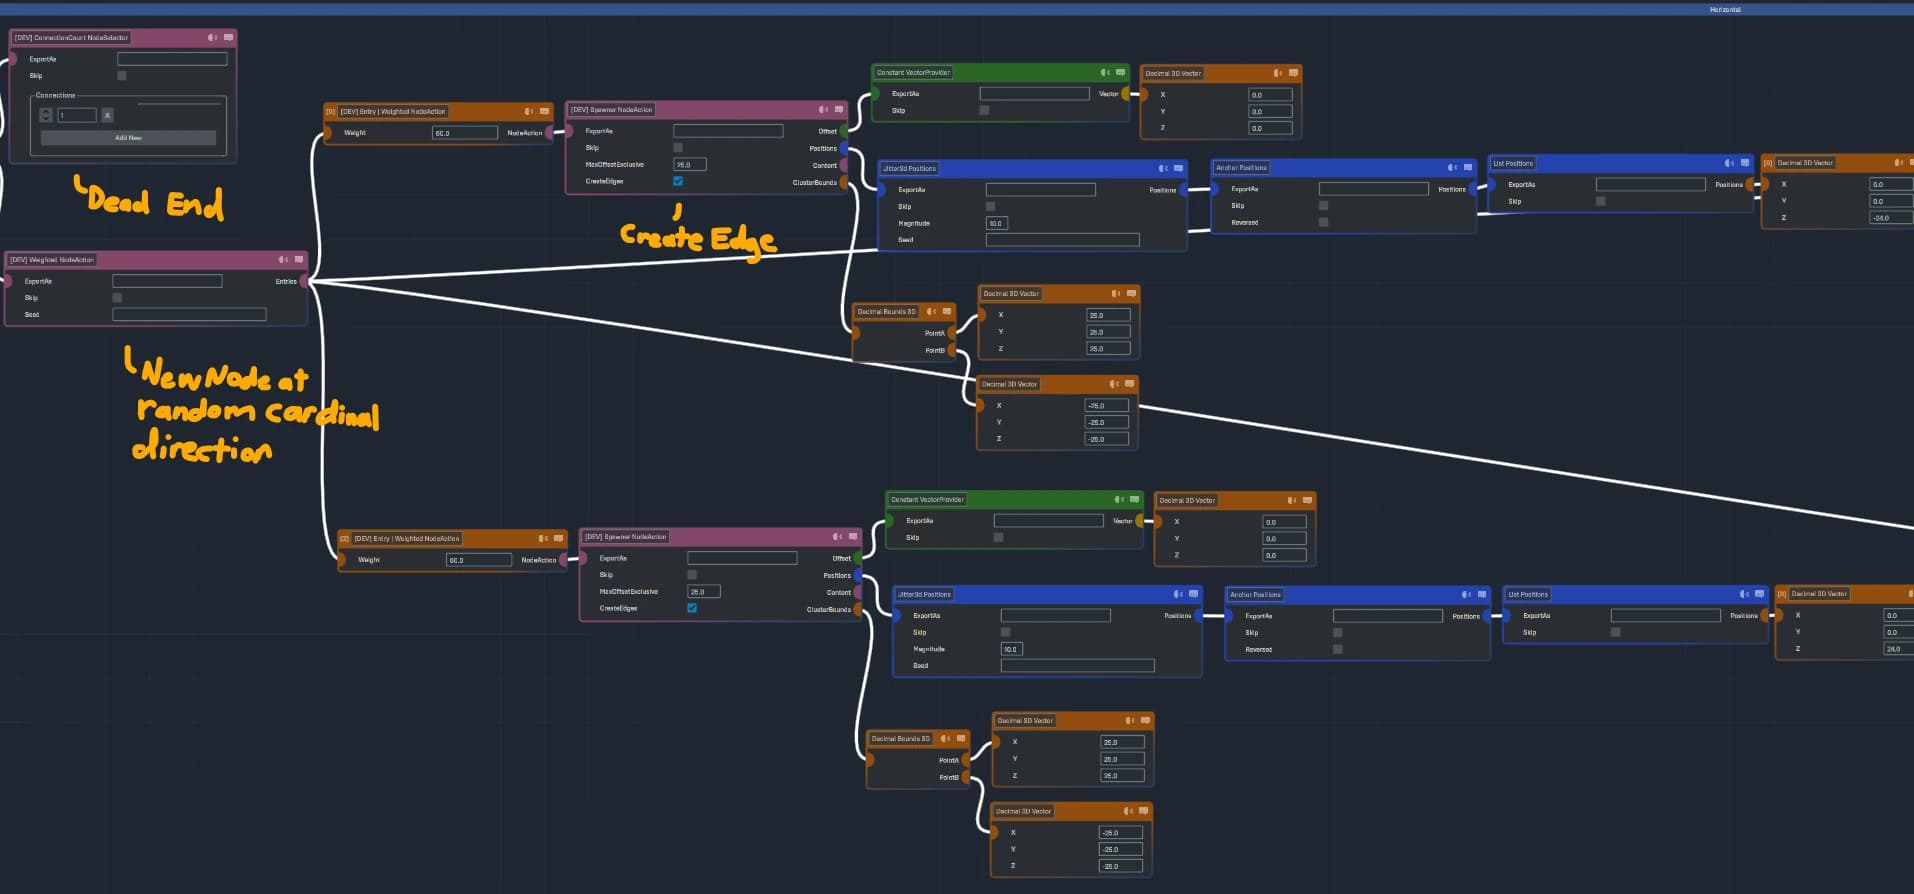
Task: Click the comment icon on ConnectionCount NodeSelector node
Action: click(x=228, y=37)
